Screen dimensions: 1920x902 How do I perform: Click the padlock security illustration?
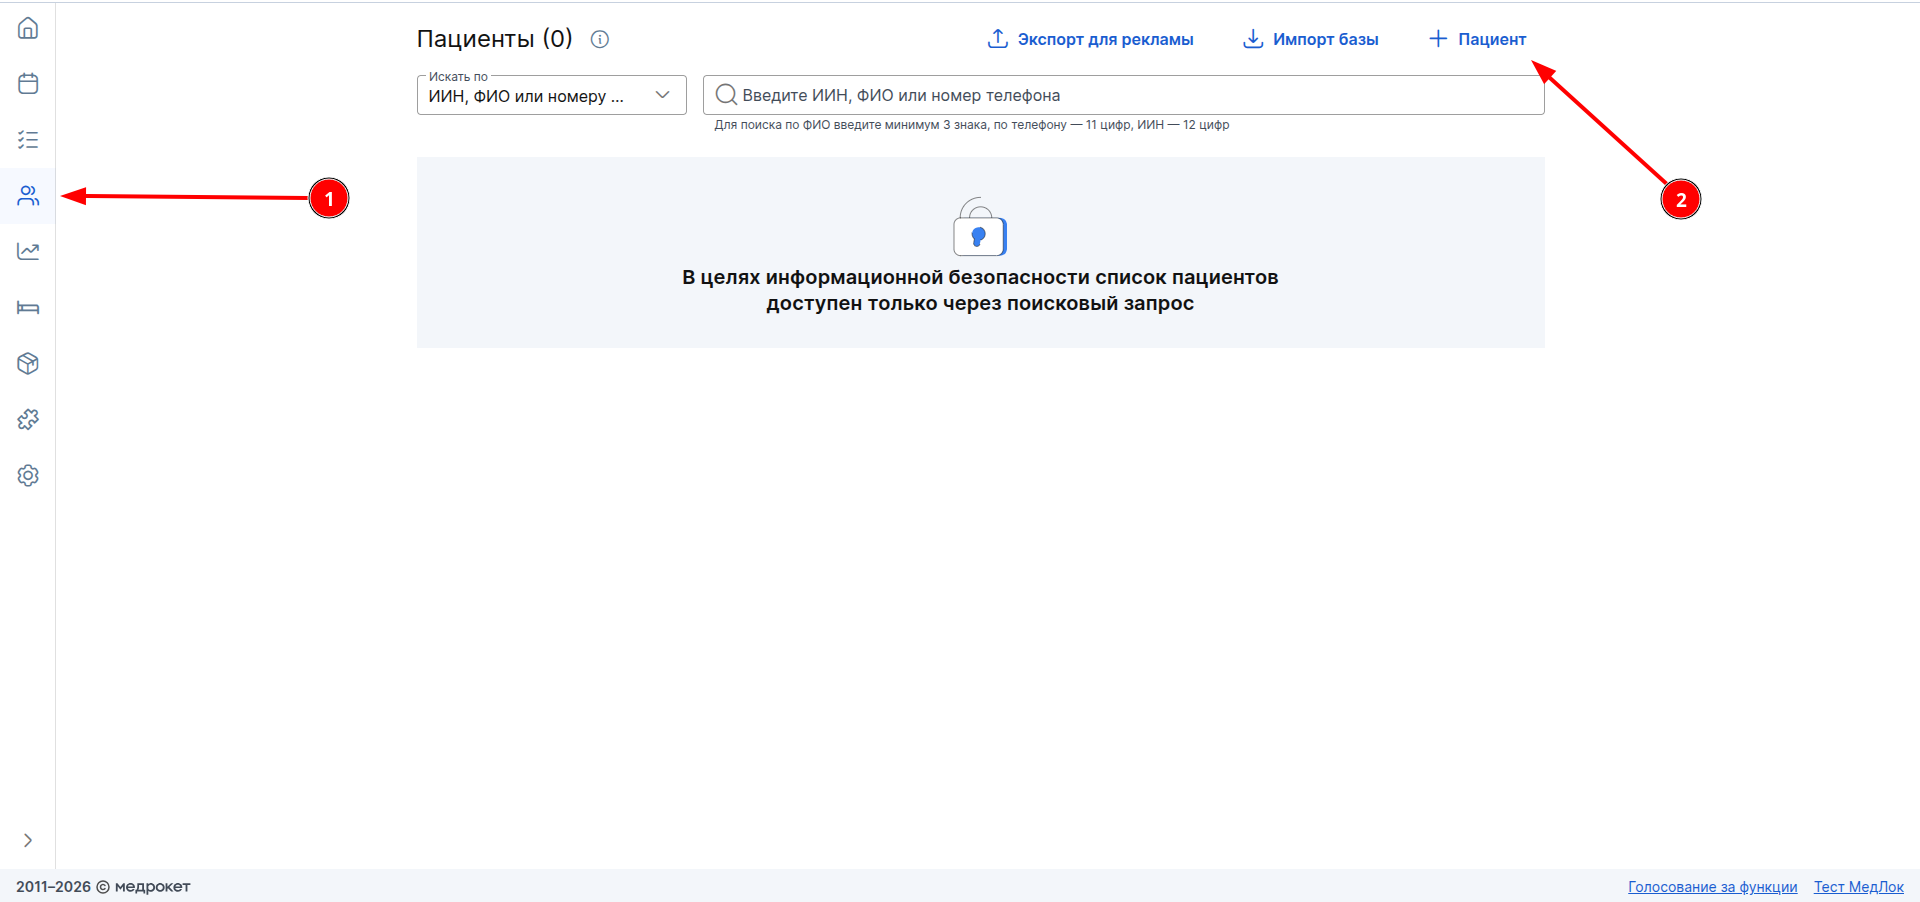click(x=980, y=228)
